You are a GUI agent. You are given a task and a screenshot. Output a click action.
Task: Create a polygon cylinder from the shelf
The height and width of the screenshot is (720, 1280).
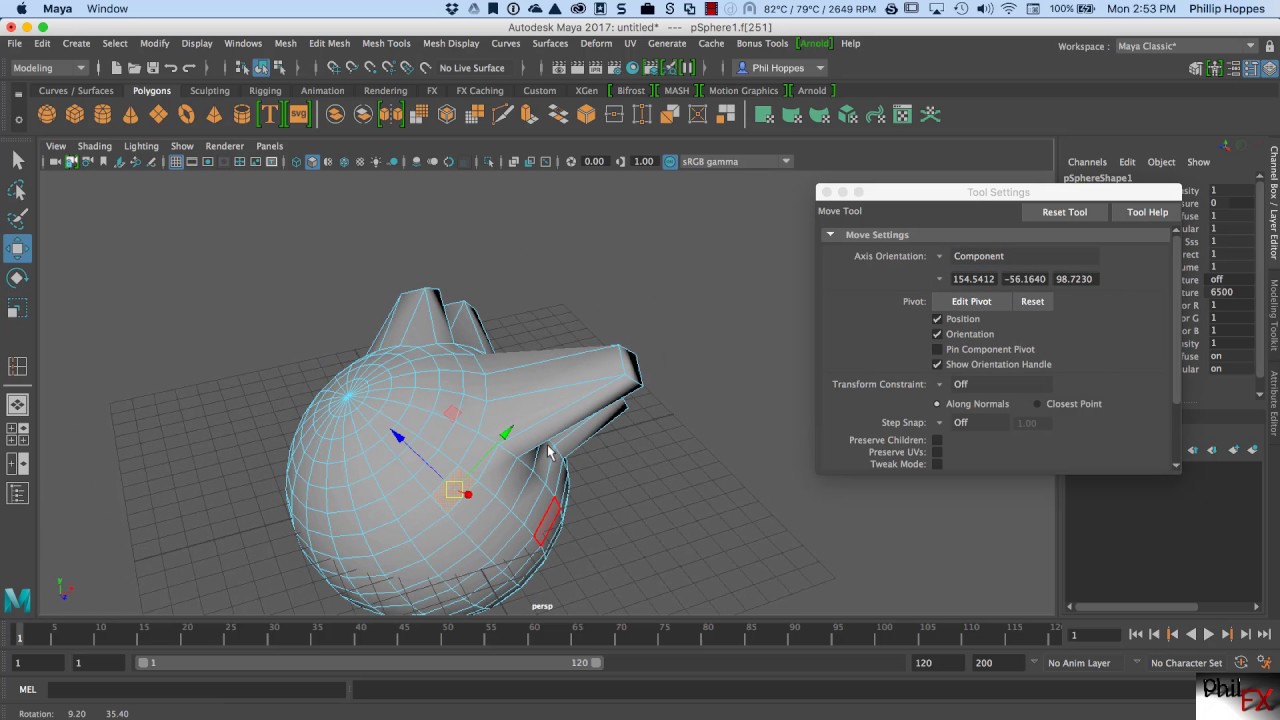pyautogui.click(x=103, y=115)
